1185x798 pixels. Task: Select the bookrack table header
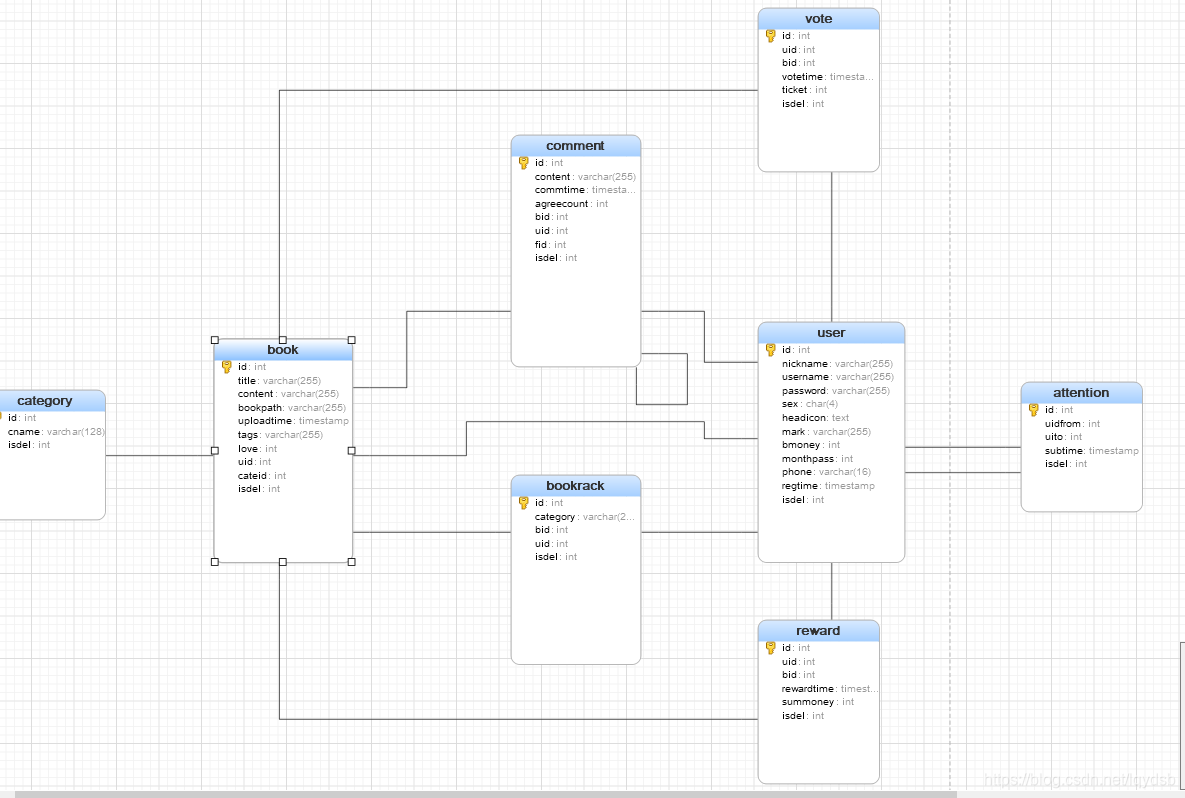click(x=576, y=486)
